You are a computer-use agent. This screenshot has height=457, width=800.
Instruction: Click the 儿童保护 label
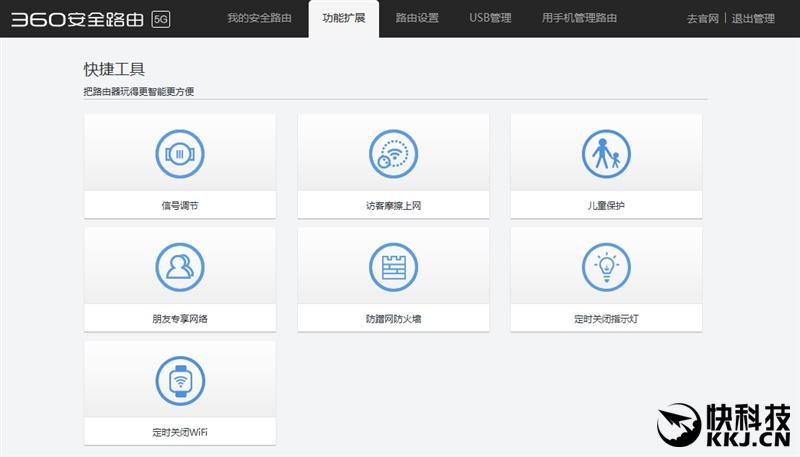pyautogui.click(x=606, y=206)
